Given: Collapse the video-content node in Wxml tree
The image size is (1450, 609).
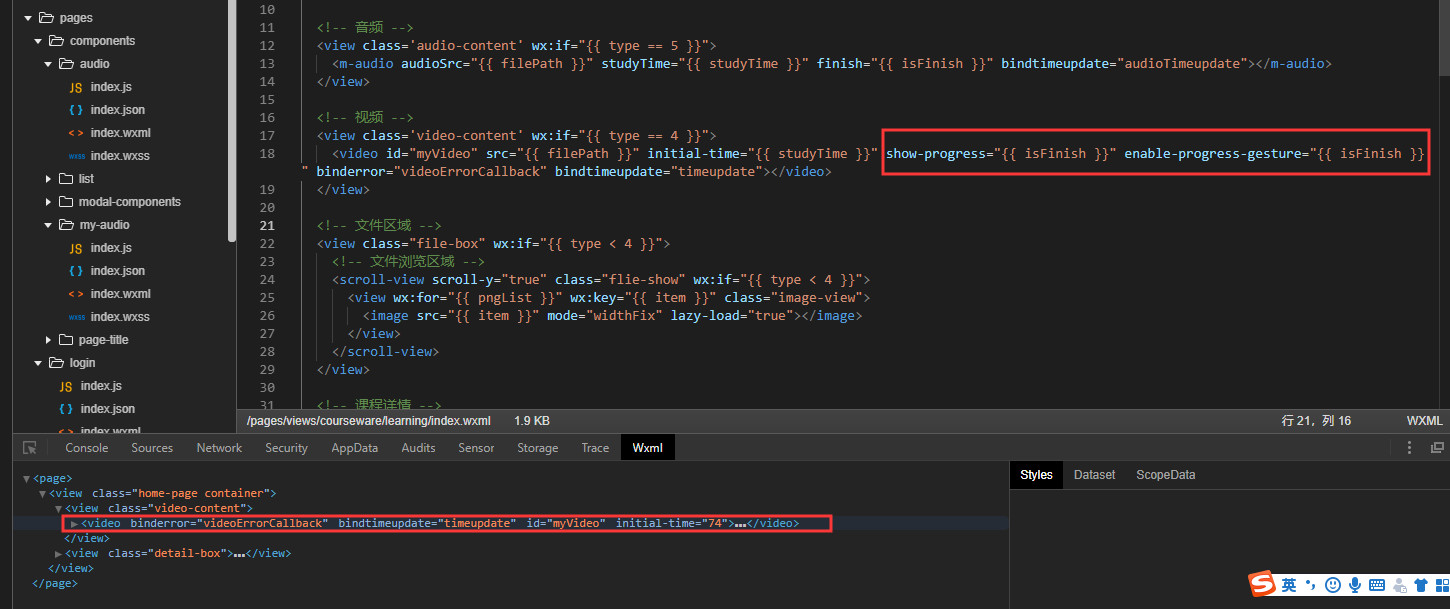Looking at the screenshot, I should point(58,509).
